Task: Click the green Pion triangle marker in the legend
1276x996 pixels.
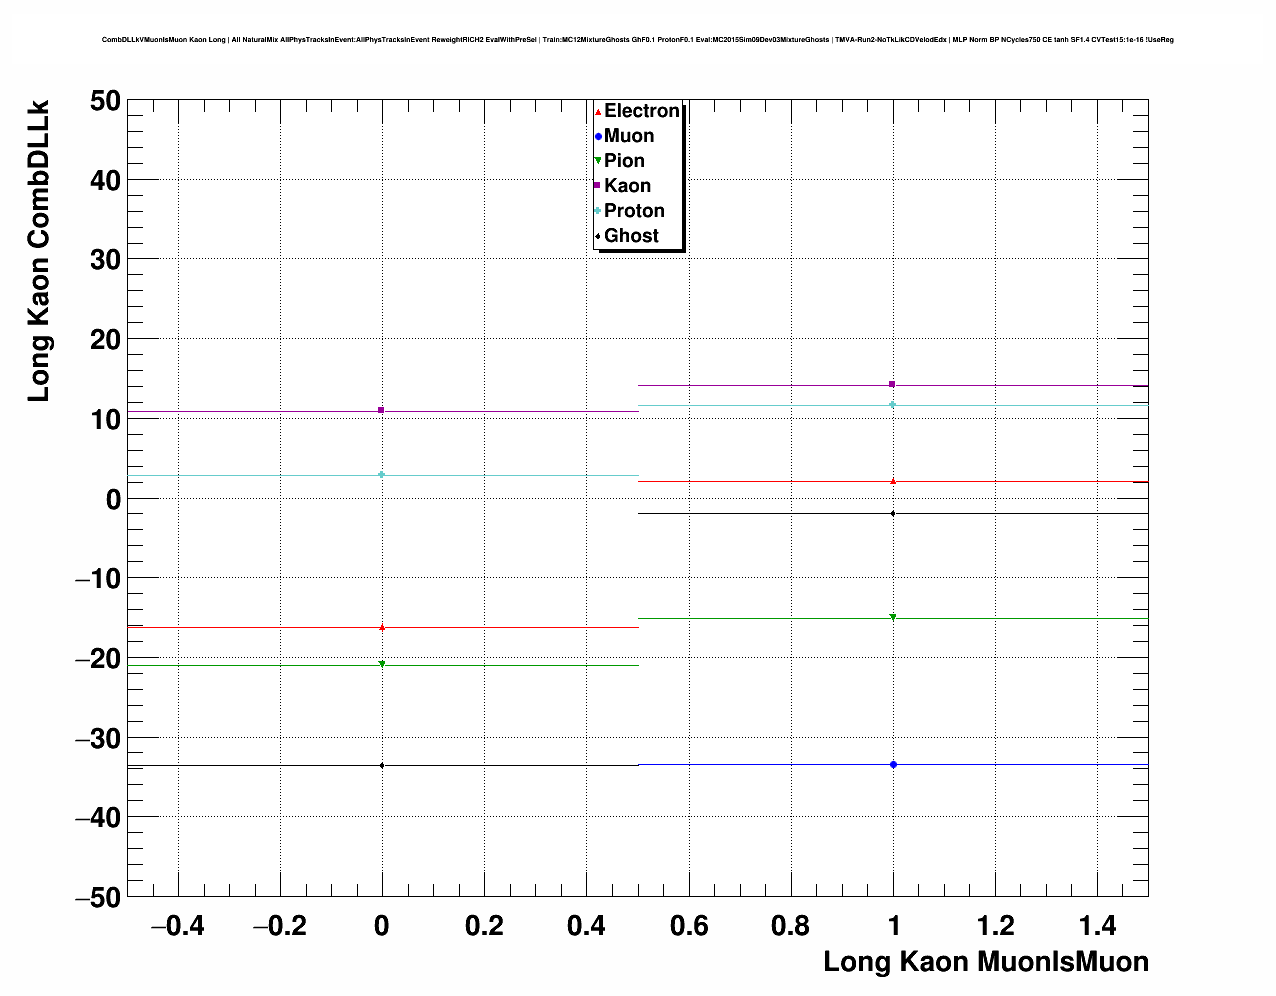Action: [x=598, y=161]
